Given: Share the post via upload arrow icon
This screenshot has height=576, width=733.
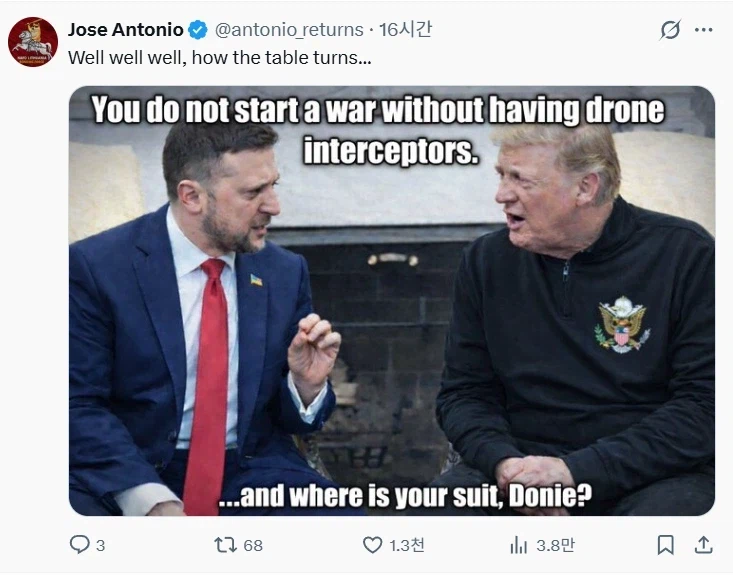Looking at the screenshot, I should 704,545.
